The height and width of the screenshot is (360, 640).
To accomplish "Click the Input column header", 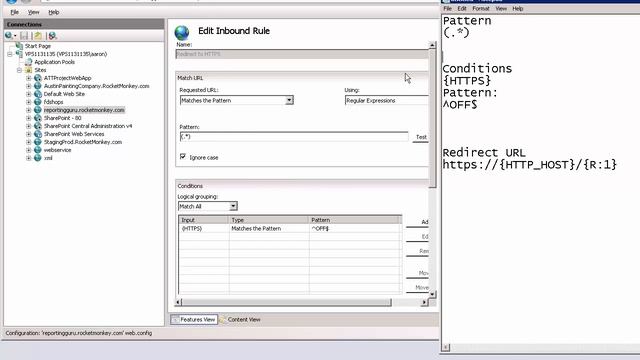I will pyautogui.click(x=204, y=220).
